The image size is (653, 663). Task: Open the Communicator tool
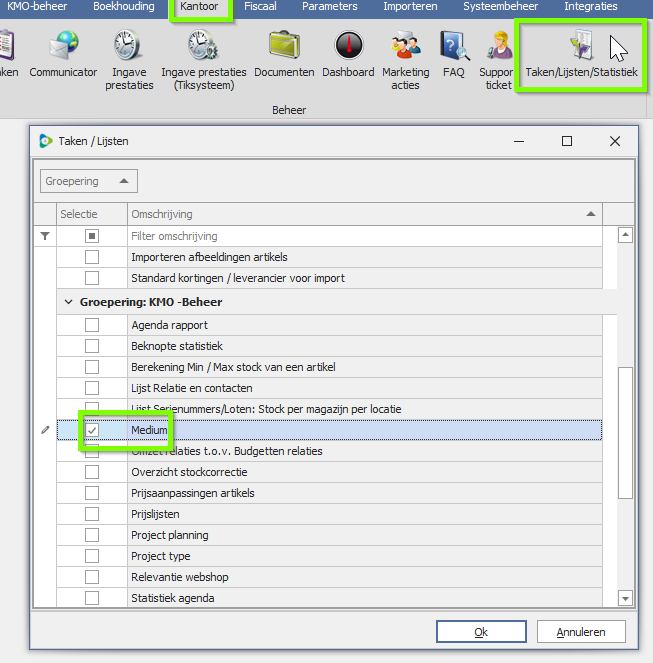tap(63, 54)
